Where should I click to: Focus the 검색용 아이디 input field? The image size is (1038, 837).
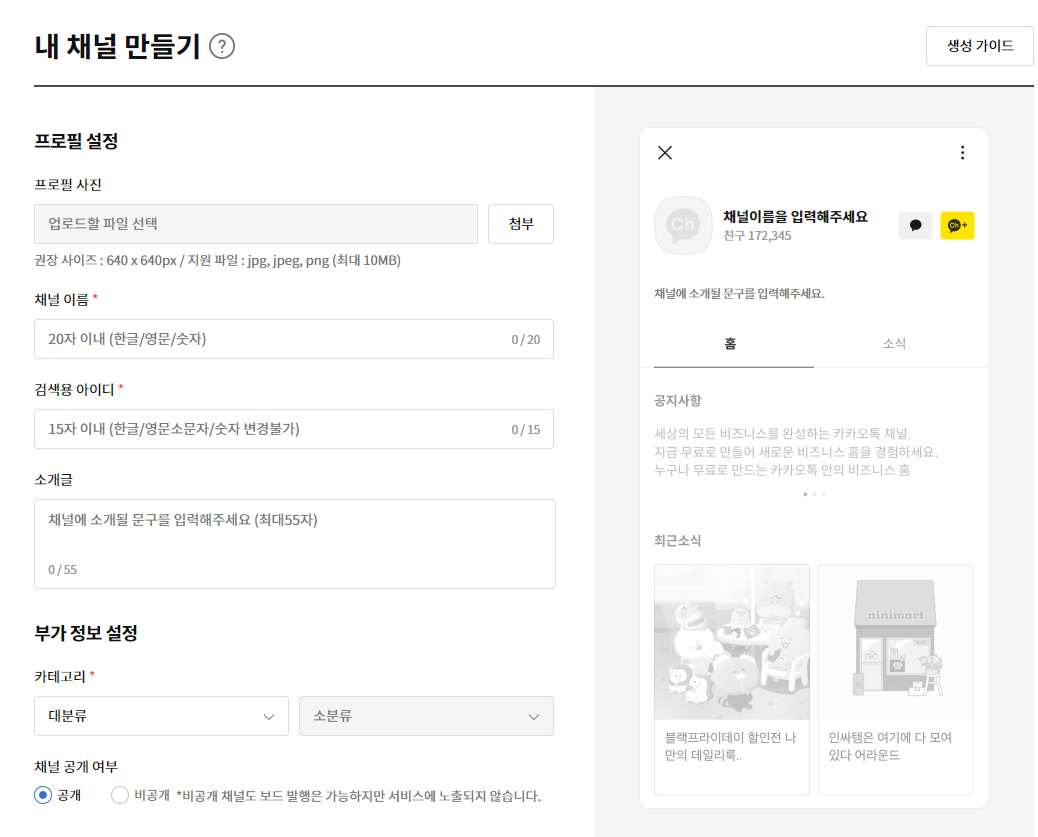[x=294, y=429]
